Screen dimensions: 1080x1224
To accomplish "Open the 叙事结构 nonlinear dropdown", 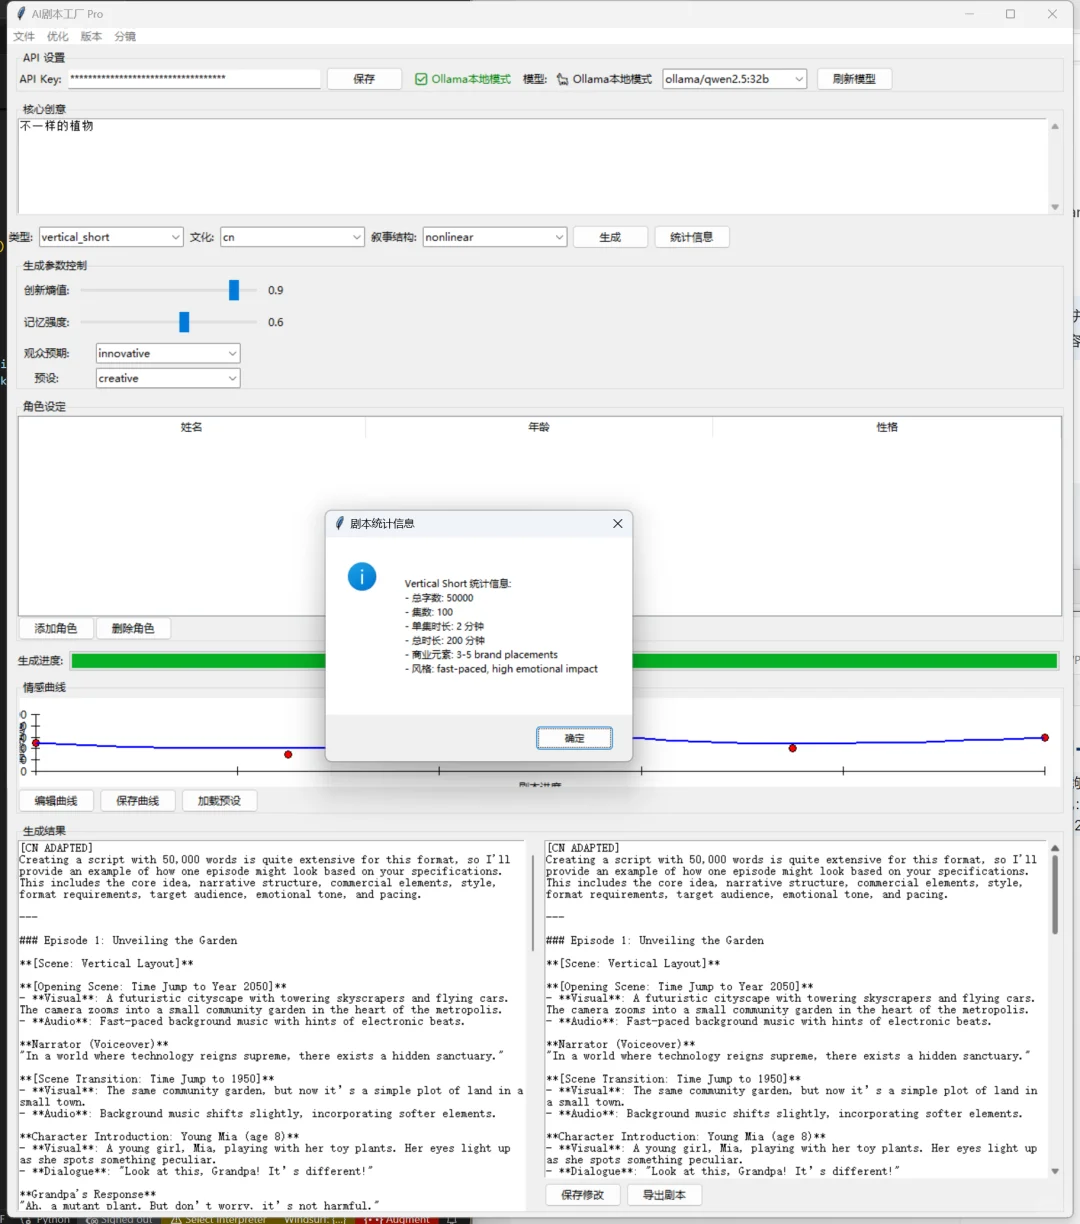I will point(495,237).
